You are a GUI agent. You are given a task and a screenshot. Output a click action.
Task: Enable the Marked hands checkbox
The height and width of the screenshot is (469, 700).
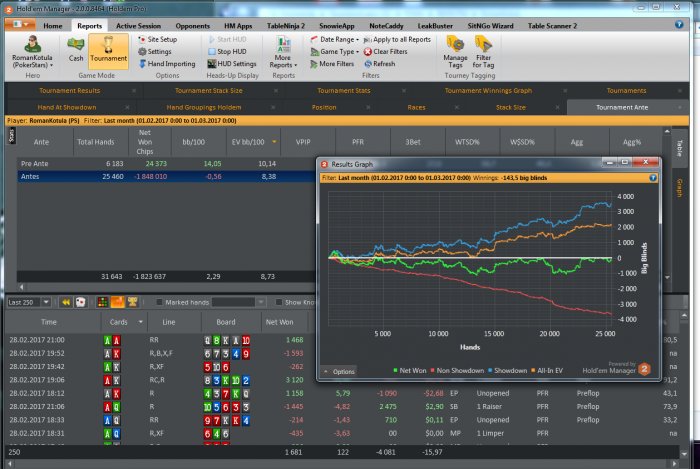coord(159,301)
